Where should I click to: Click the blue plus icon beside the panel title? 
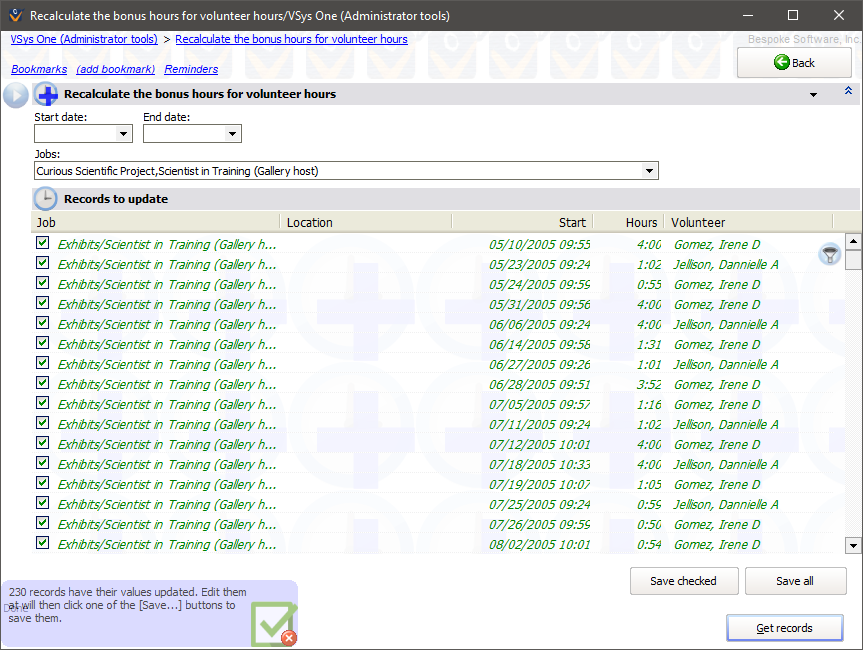[x=46, y=95]
